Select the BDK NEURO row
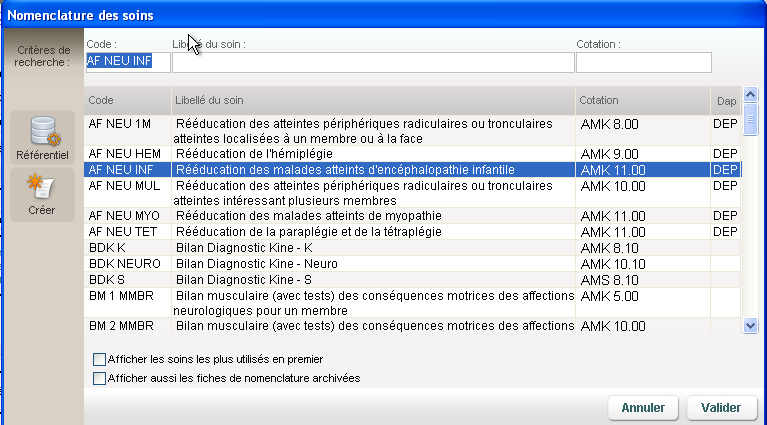This screenshot has height=425, width=767. (412, 264)
